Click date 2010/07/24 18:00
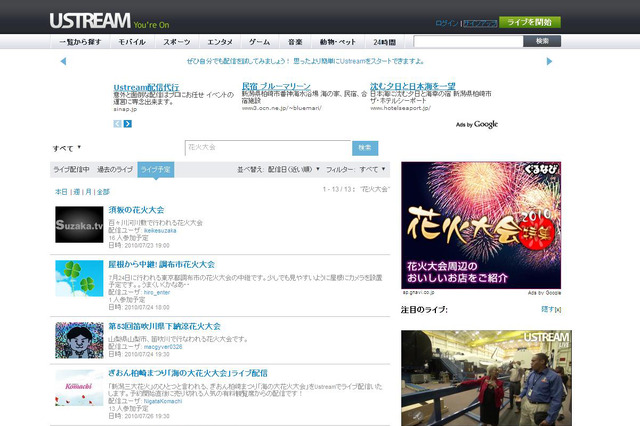Viewport: 640px width, 426px height. (147, 307)
